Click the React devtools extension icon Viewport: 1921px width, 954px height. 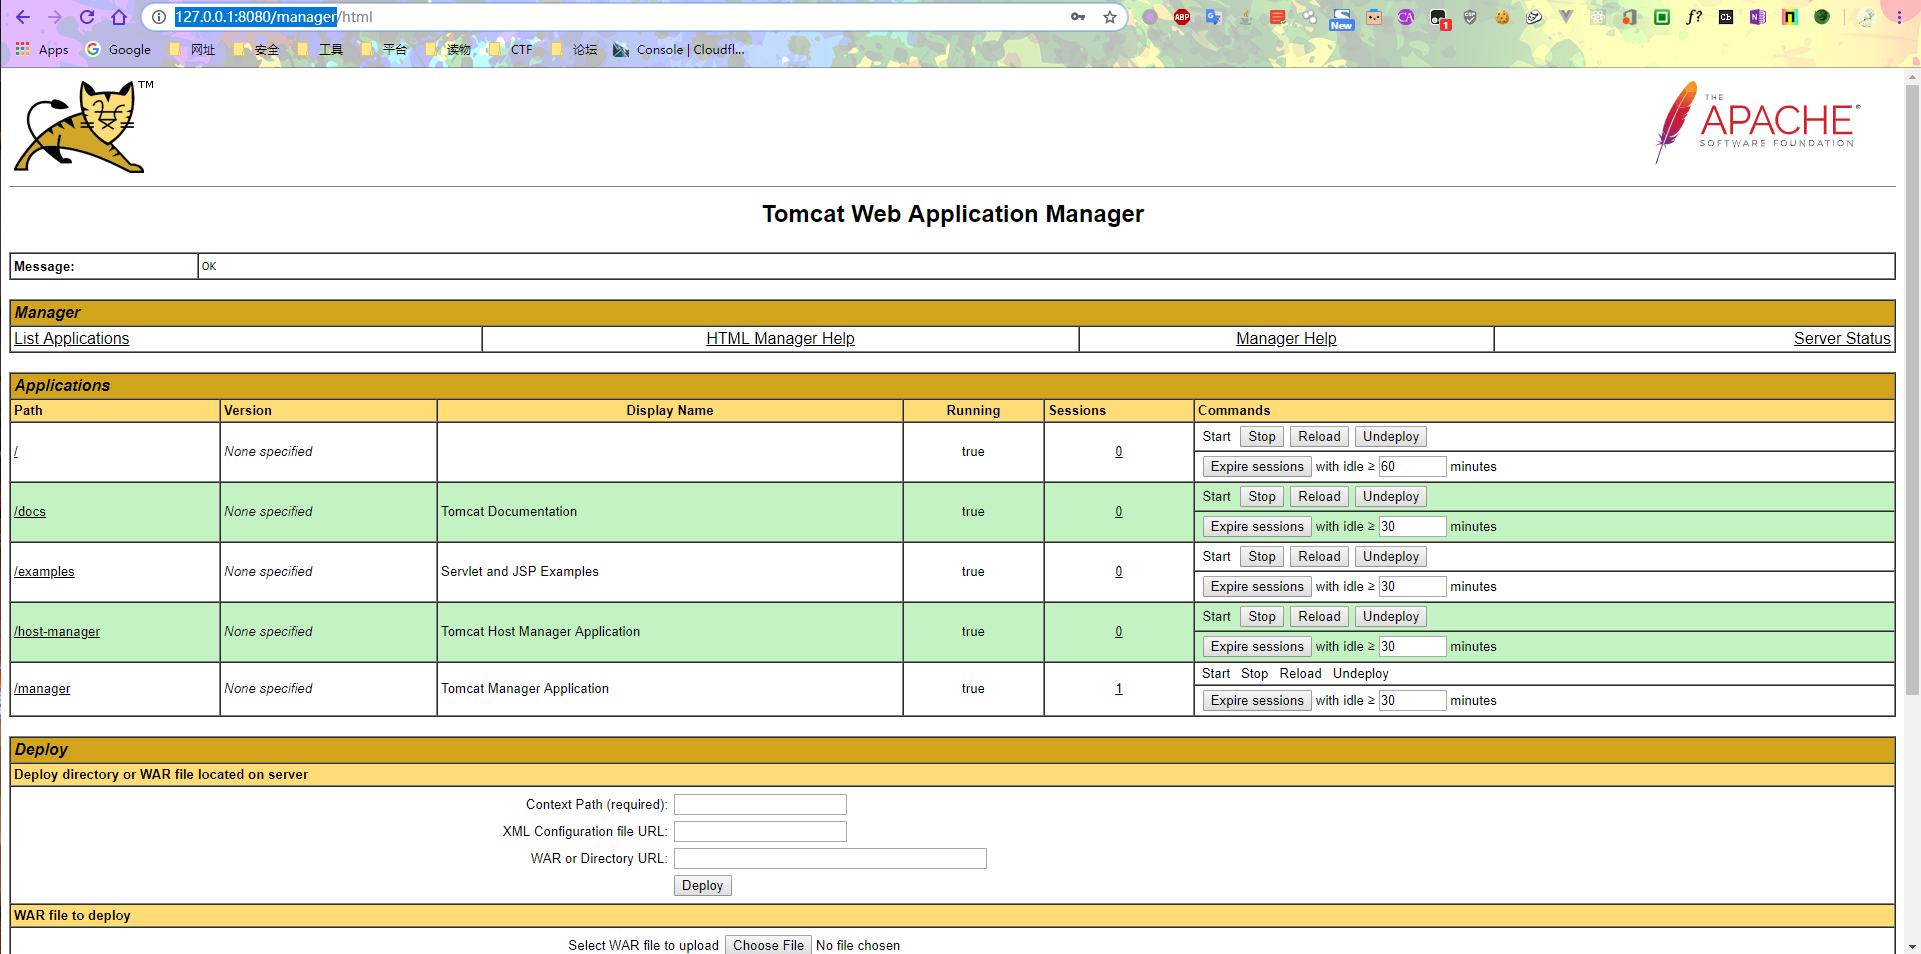[1598, 17]
